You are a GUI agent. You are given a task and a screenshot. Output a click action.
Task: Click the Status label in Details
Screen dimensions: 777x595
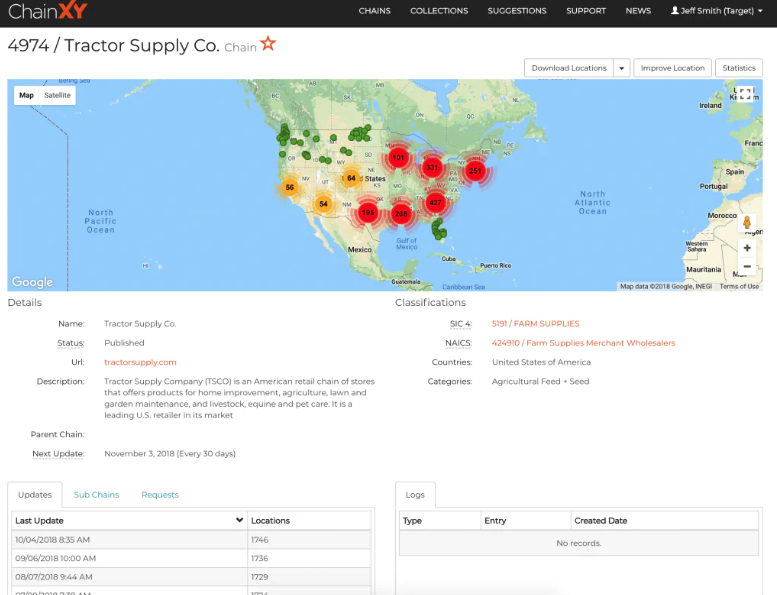pyautogui.click(x=70, y=343)
